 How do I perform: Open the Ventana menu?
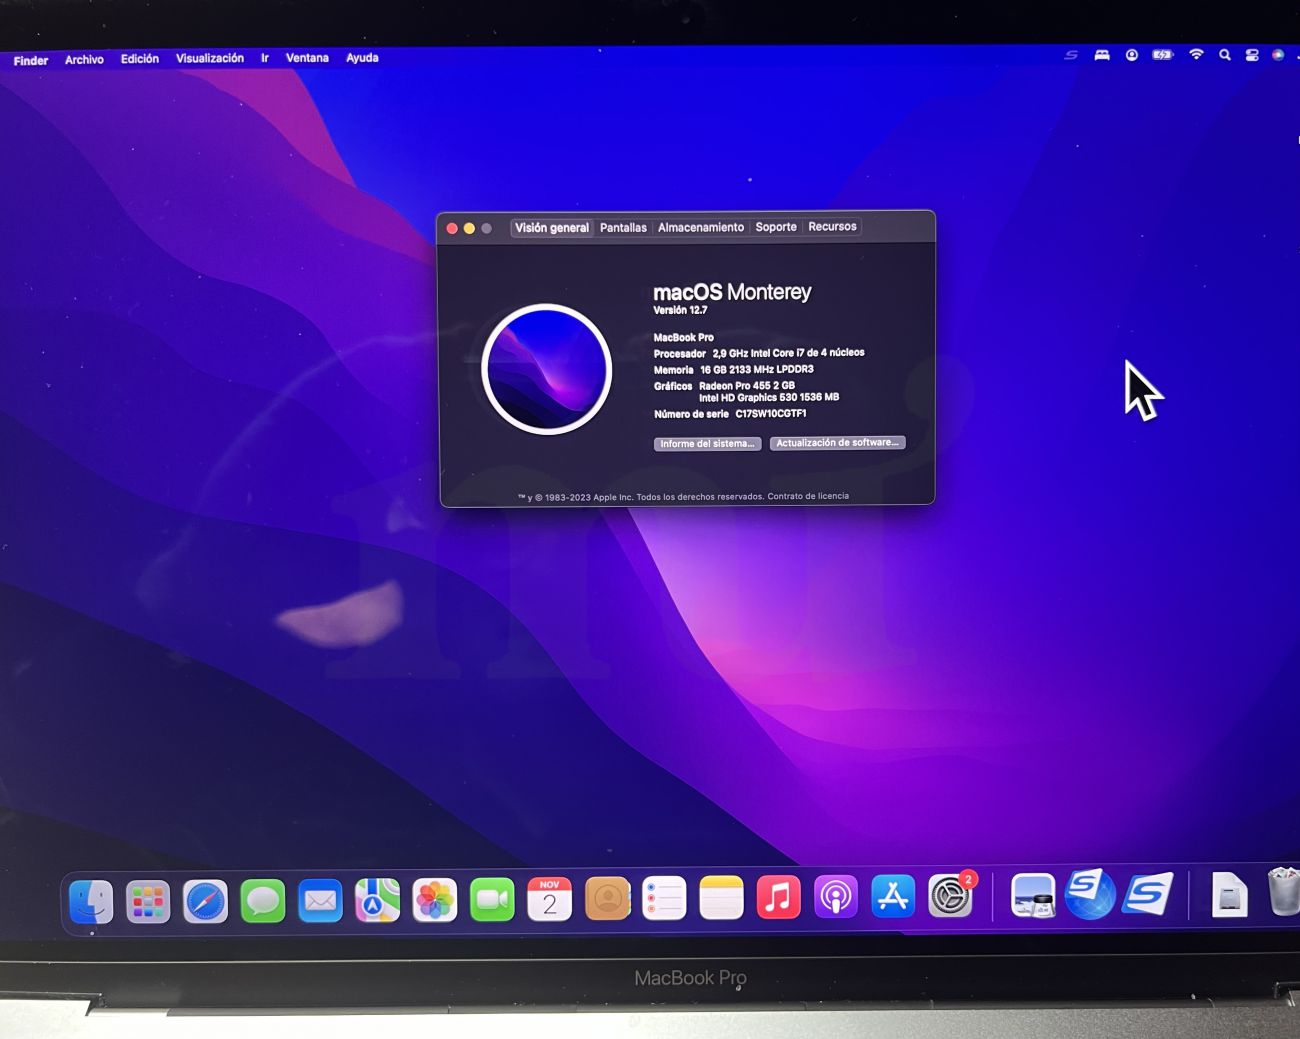coord(307,58)
